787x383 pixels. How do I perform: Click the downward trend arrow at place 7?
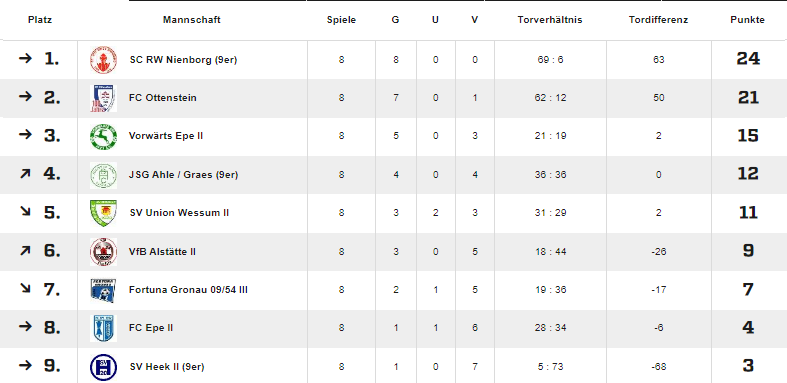coord(25,288)
